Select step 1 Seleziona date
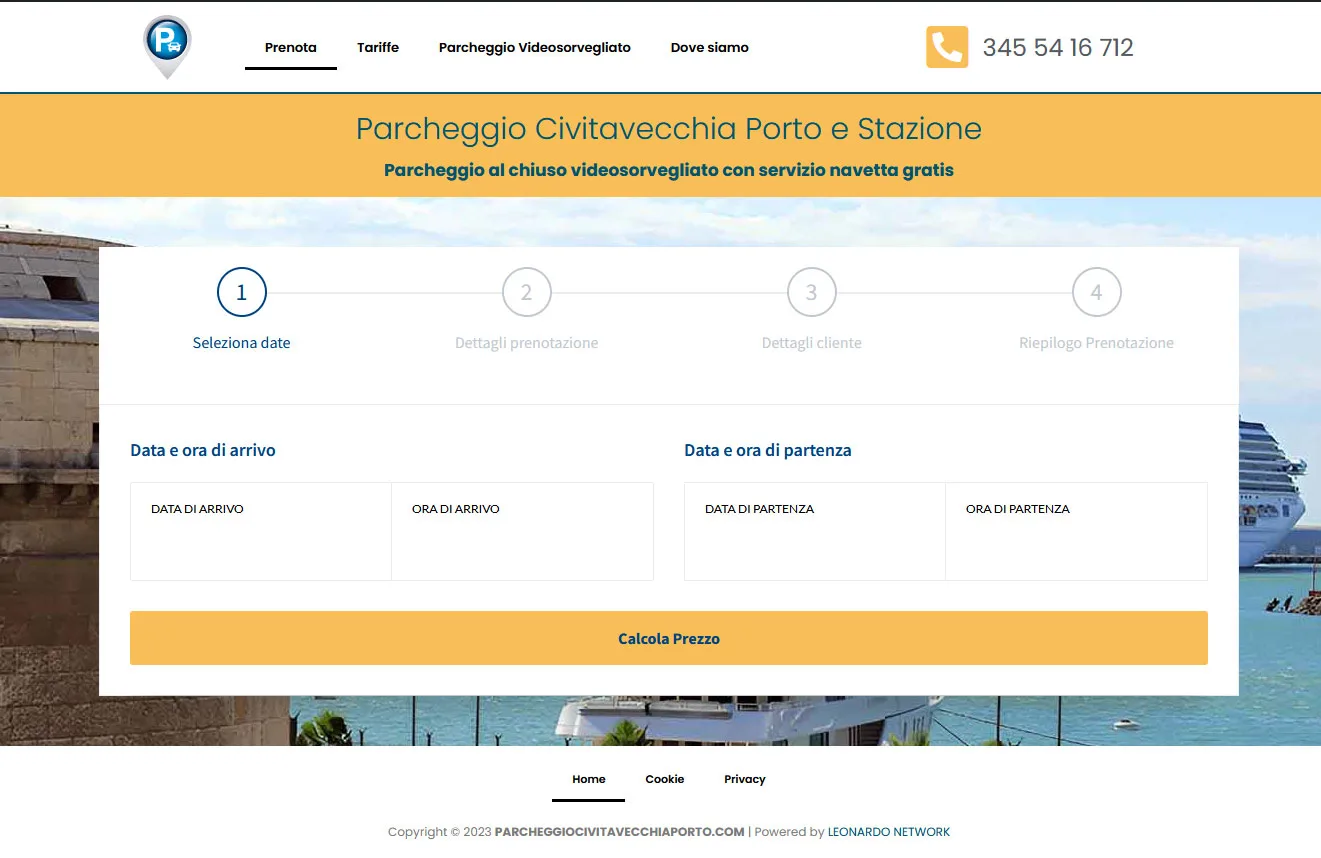 [242, 311]
